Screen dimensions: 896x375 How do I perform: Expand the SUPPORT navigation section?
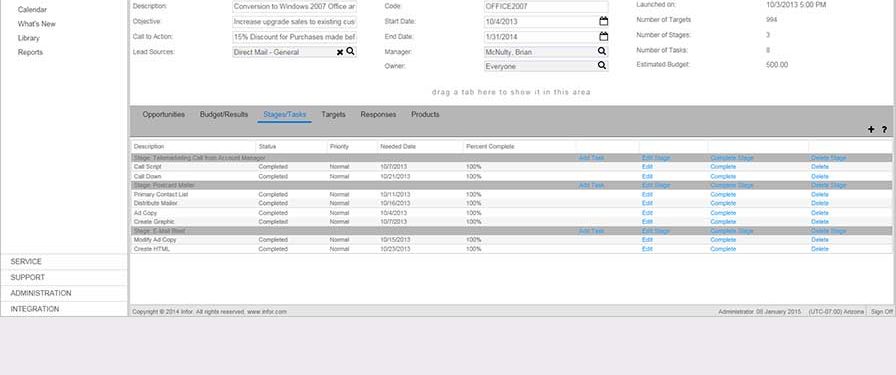[x=64, y=277]
